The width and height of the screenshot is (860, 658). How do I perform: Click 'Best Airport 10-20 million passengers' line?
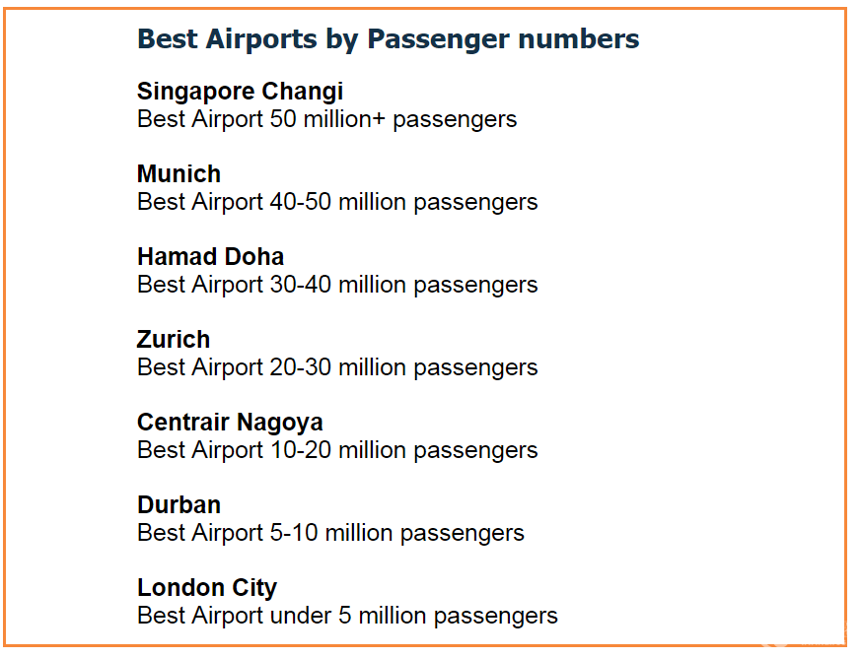tap(337, 451)
